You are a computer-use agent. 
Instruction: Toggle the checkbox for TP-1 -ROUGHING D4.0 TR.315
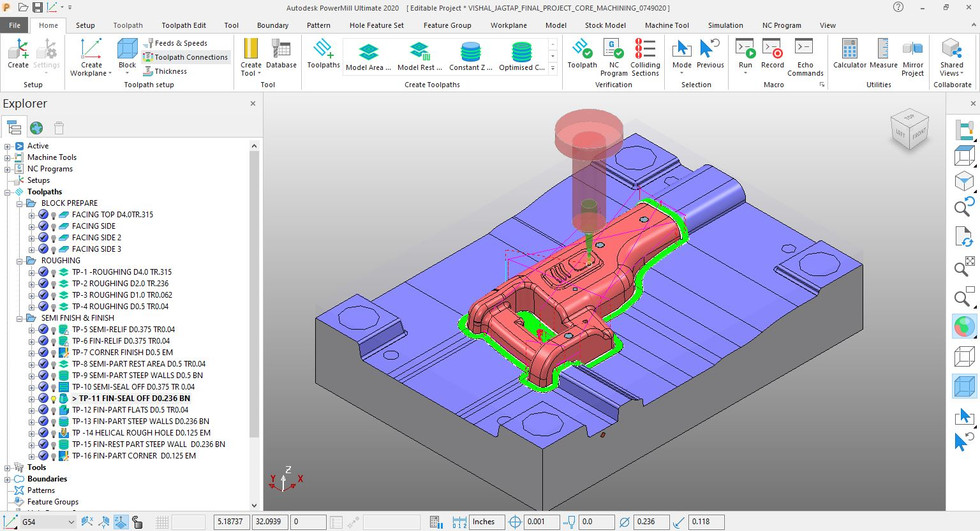tap(43, 272)
